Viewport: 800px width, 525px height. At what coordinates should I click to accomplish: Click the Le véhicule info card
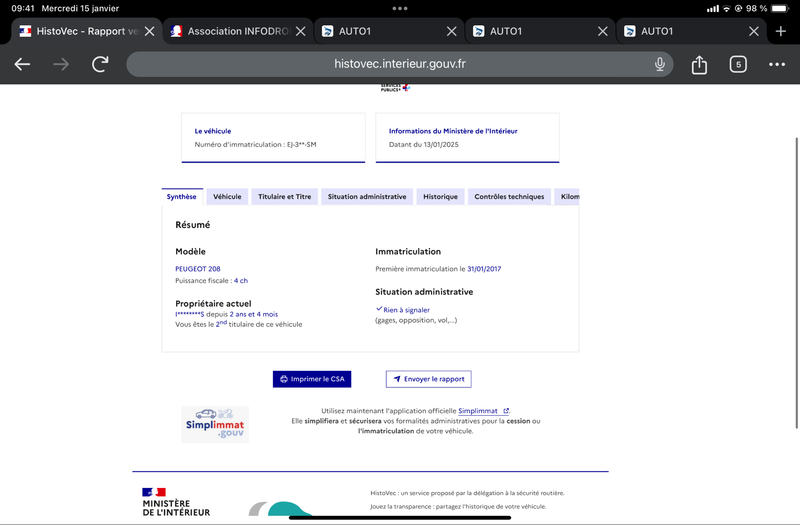[x=273, y=138]
